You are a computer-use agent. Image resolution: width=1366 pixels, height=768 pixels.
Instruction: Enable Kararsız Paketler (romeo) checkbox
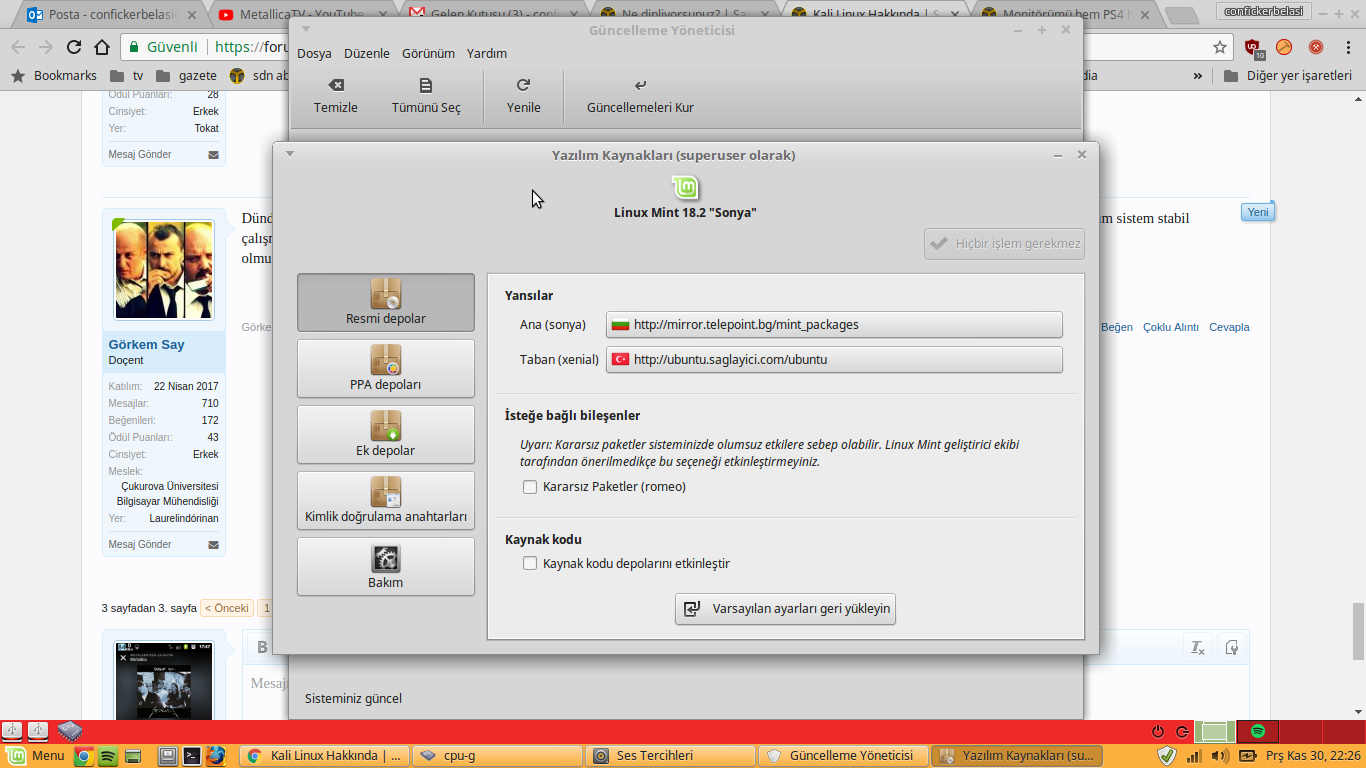(x=530, y=487)
